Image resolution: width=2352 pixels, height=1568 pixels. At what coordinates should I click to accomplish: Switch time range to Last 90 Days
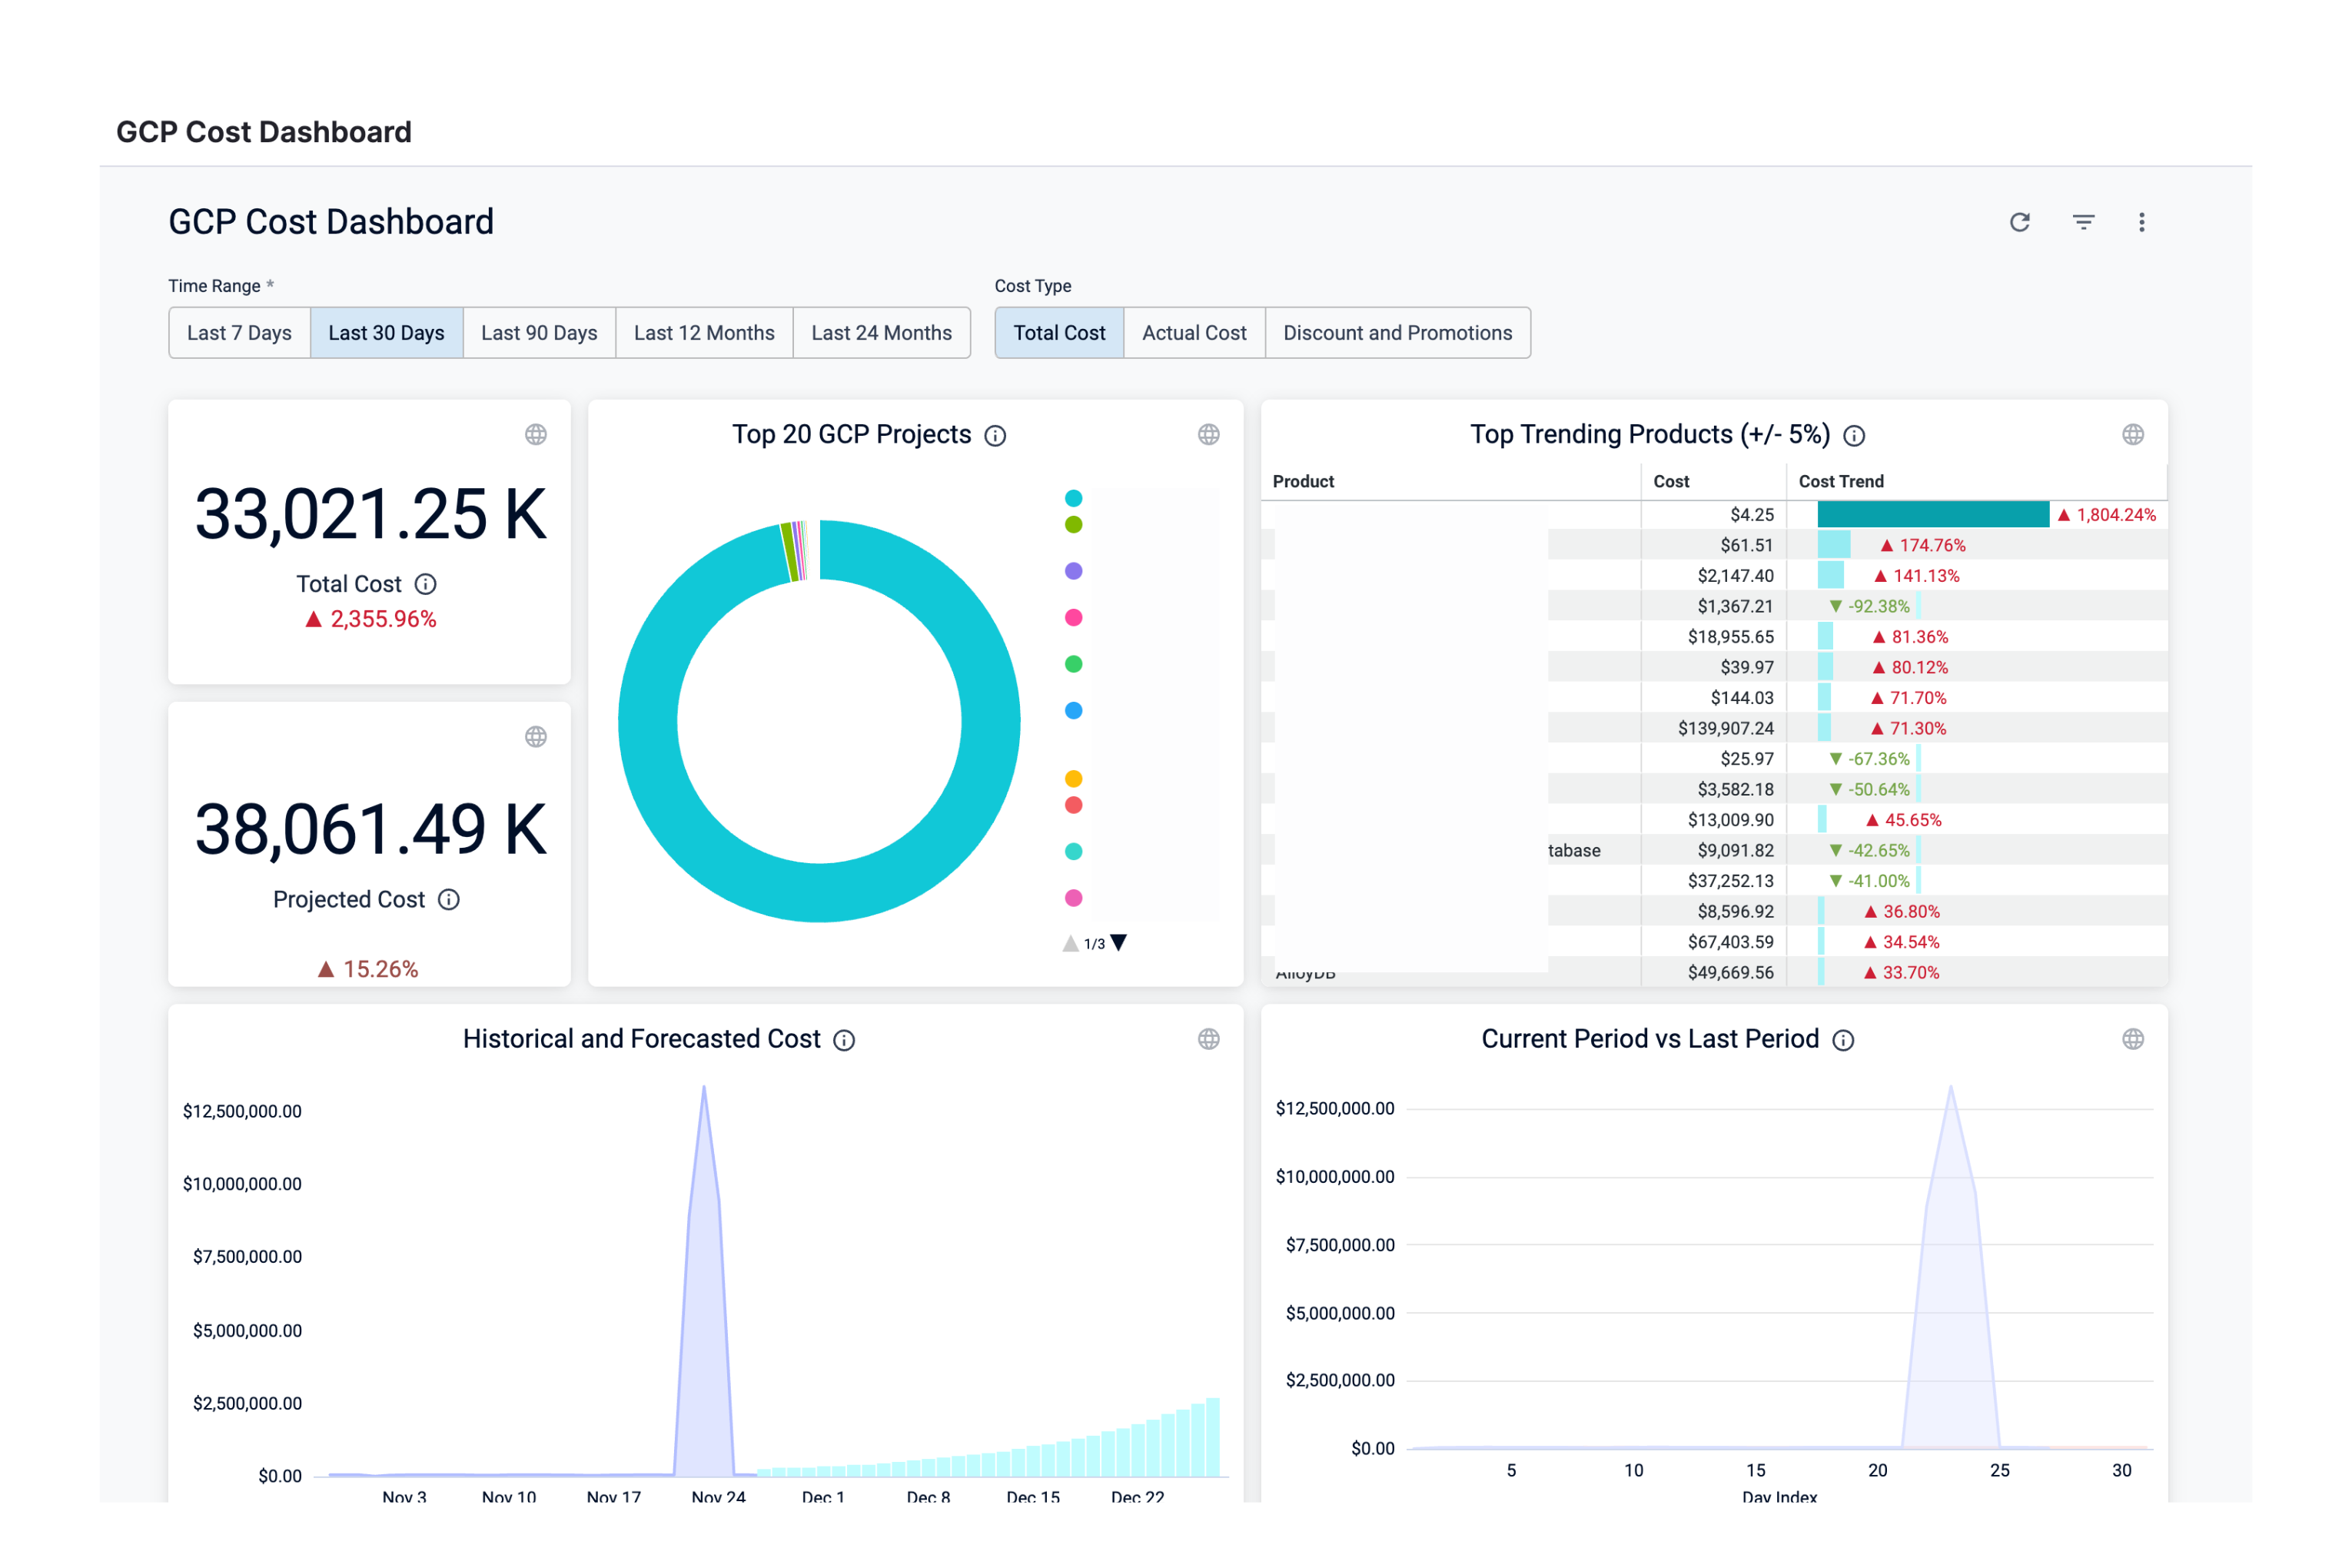[x=539, y=333]
